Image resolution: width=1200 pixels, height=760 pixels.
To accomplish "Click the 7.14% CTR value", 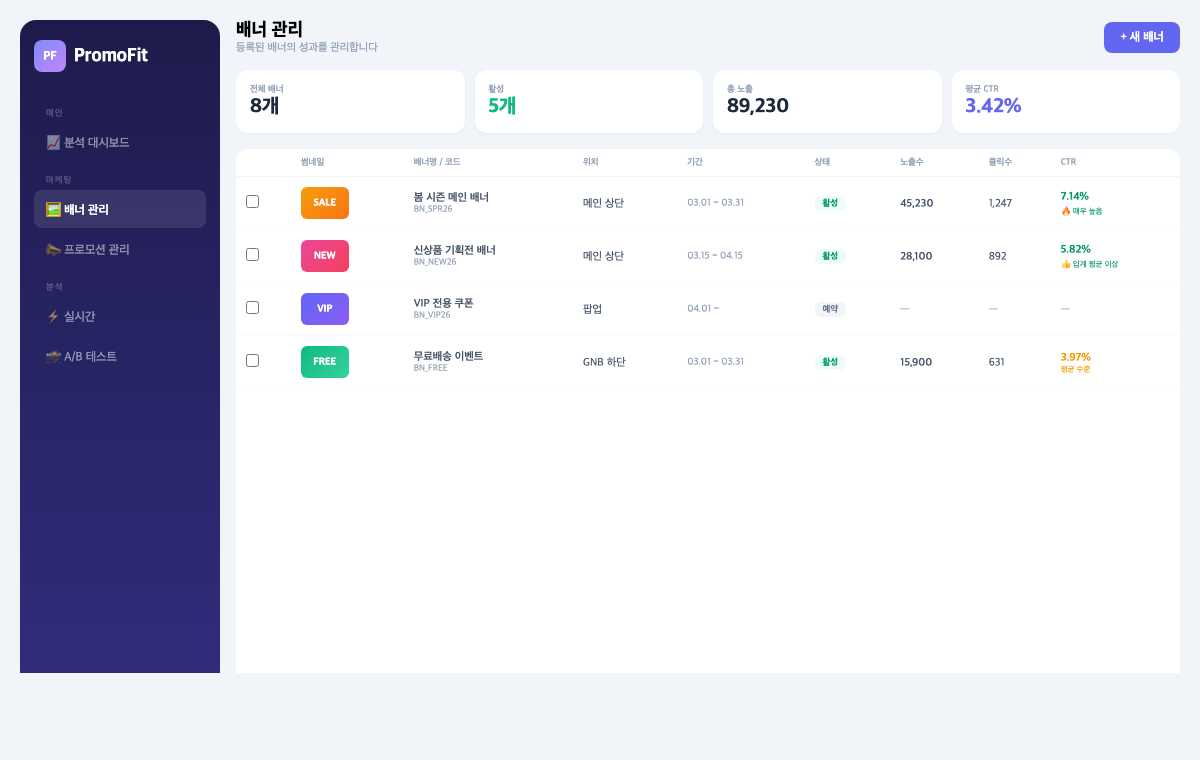I will tap(1075, 196).
